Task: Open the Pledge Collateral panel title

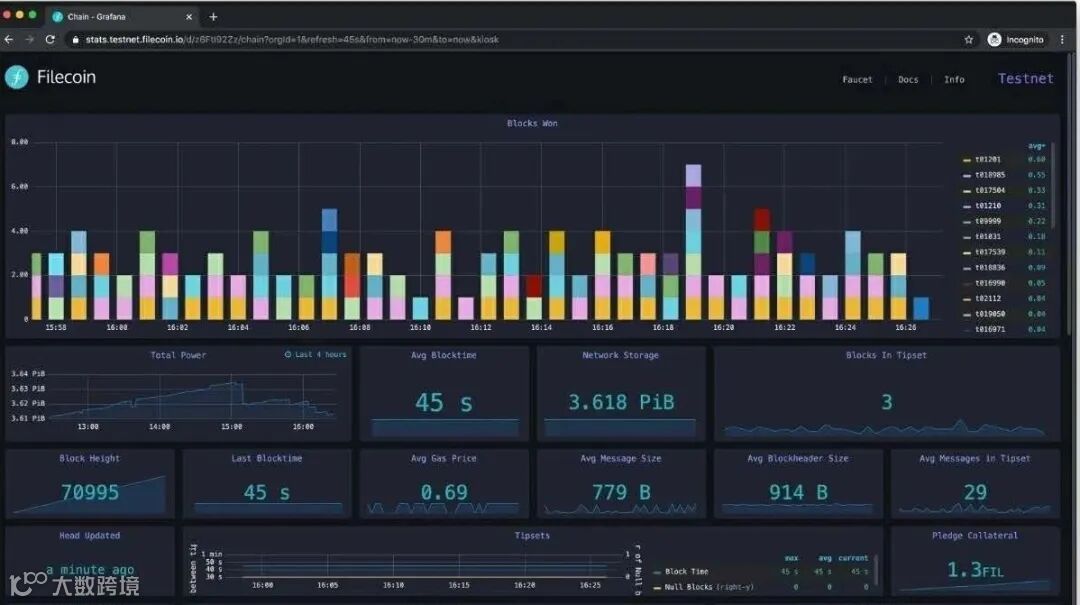Action: tap(975, 535)
